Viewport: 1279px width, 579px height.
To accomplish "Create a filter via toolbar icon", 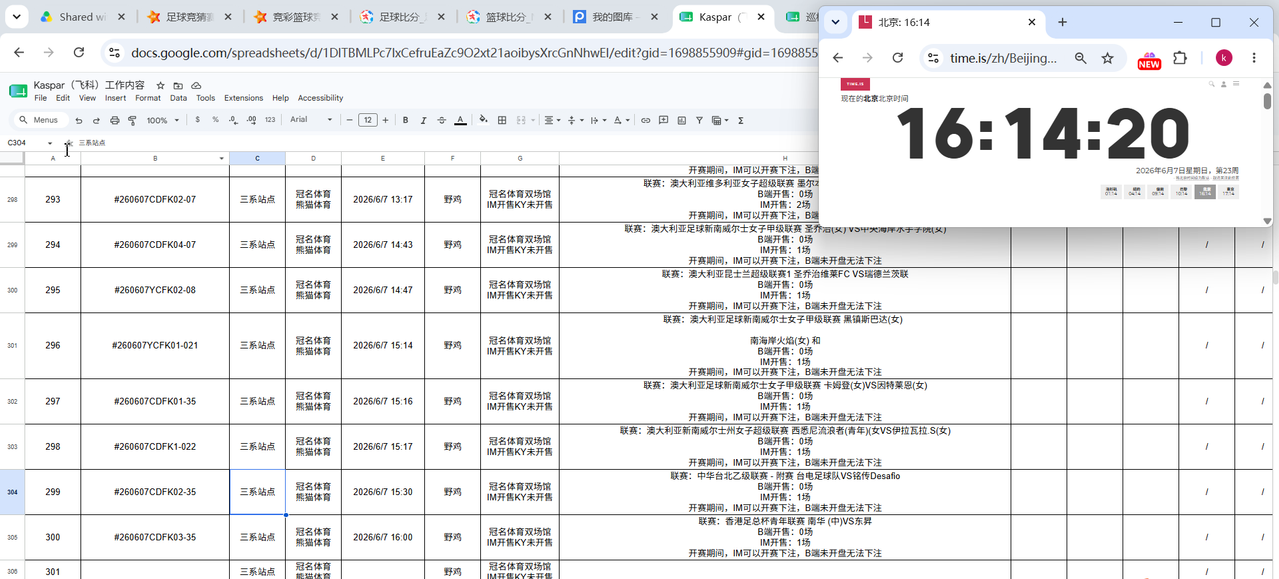I will 700,120.
